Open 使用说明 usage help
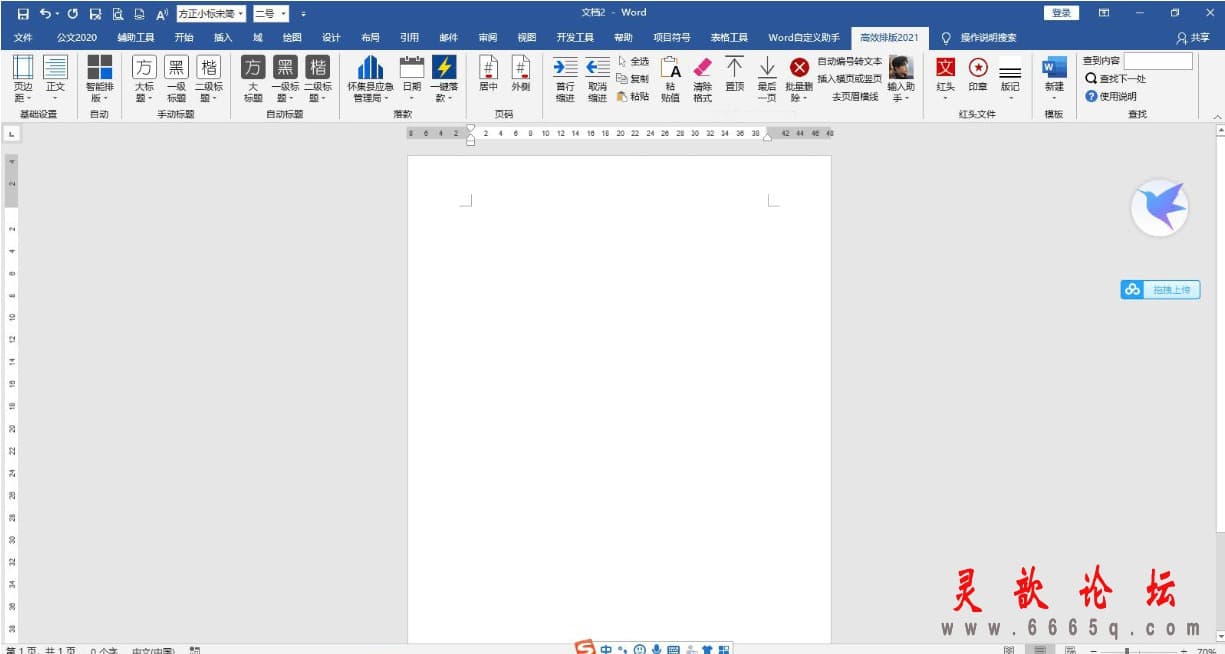Viewport: 1225px width, 654px height. [x=1111, y=96]
